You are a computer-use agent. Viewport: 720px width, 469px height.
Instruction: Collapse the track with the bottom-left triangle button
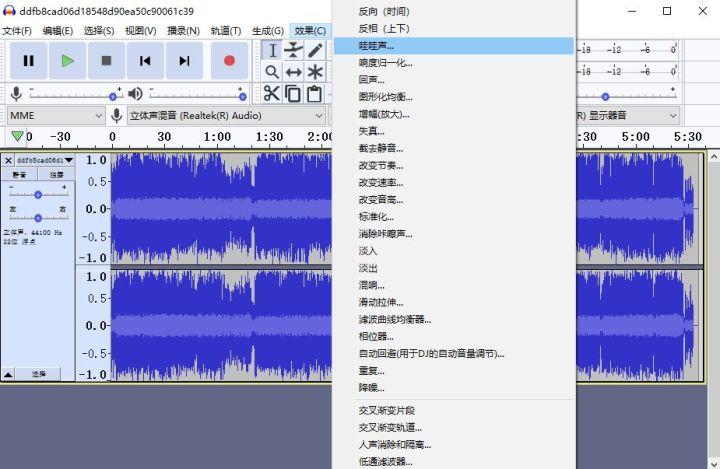(9, 373)
